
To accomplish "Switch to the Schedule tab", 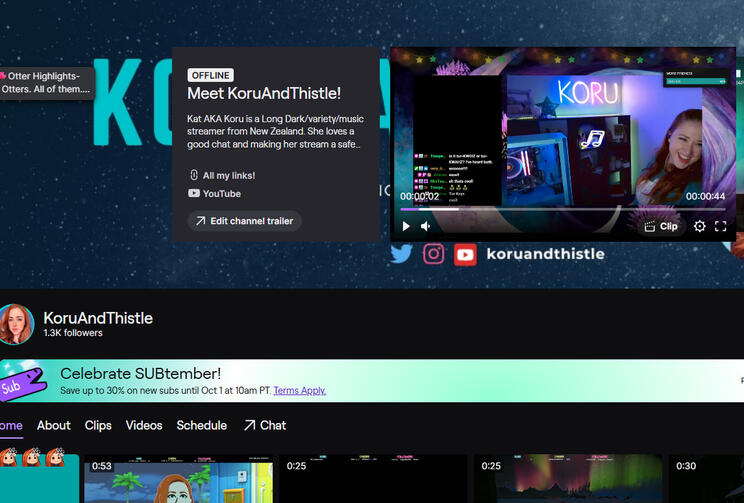I will pyautogui.click(x=202, y=426).
